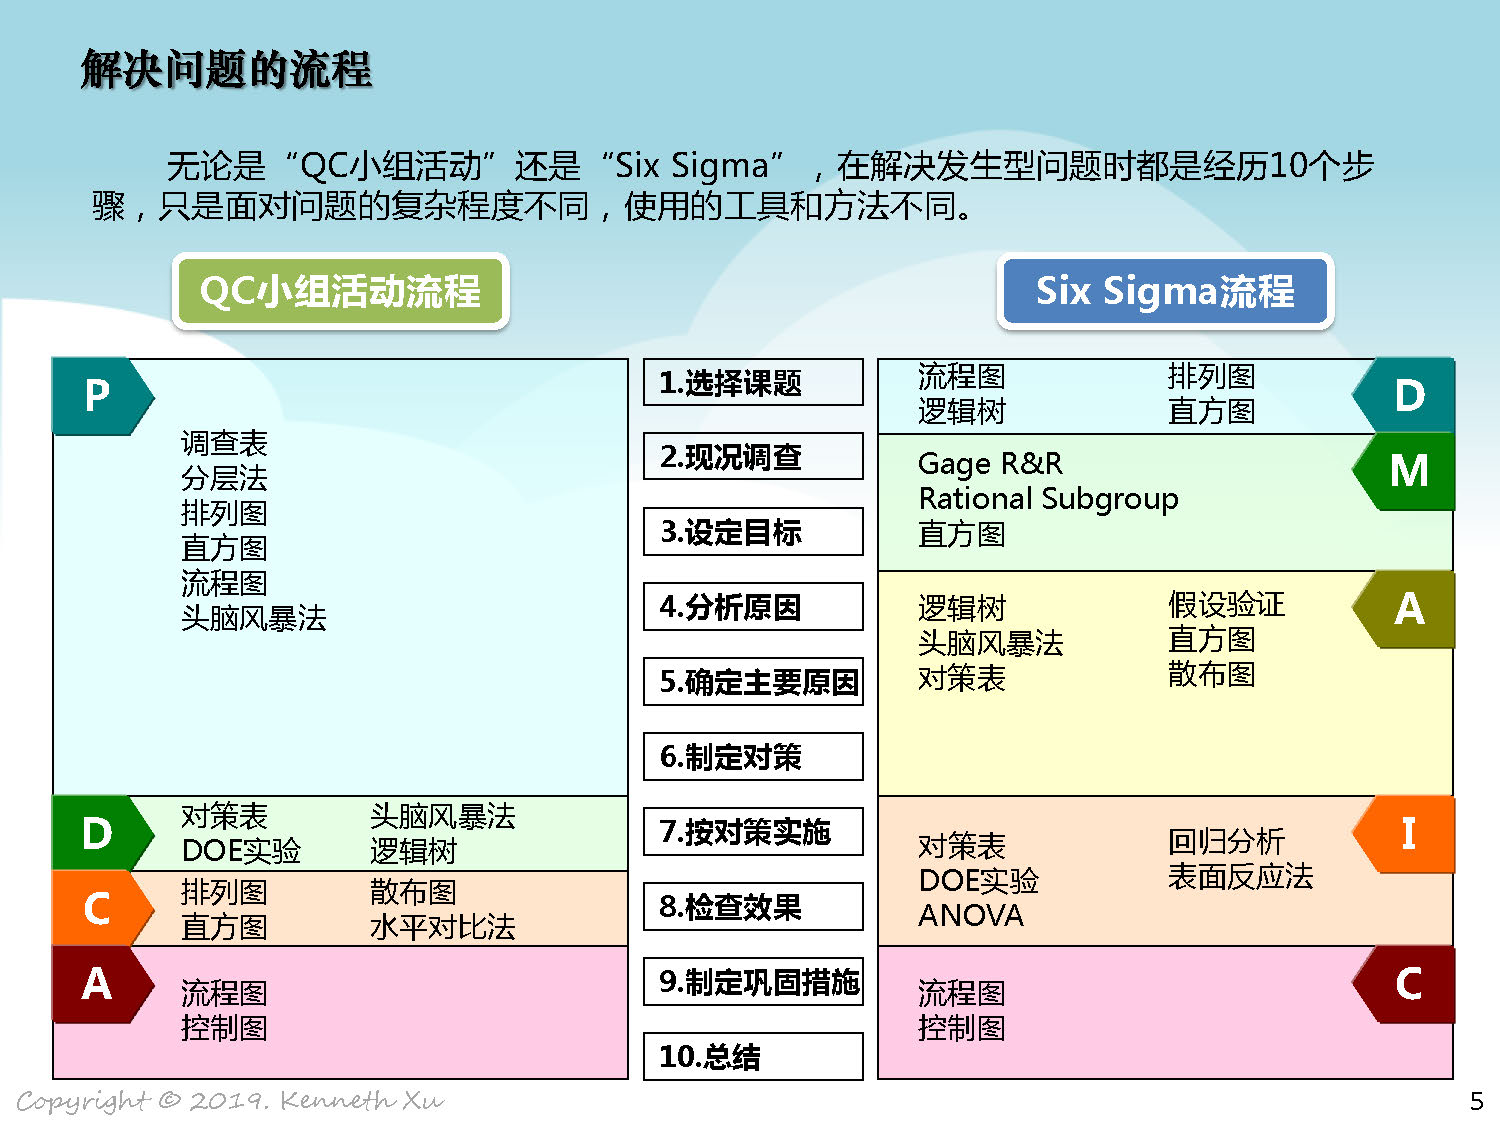1500x1125 pixels.
Task: Click the dark red C badge on Six Sigma side
Action: click(x=1405, y=984)
